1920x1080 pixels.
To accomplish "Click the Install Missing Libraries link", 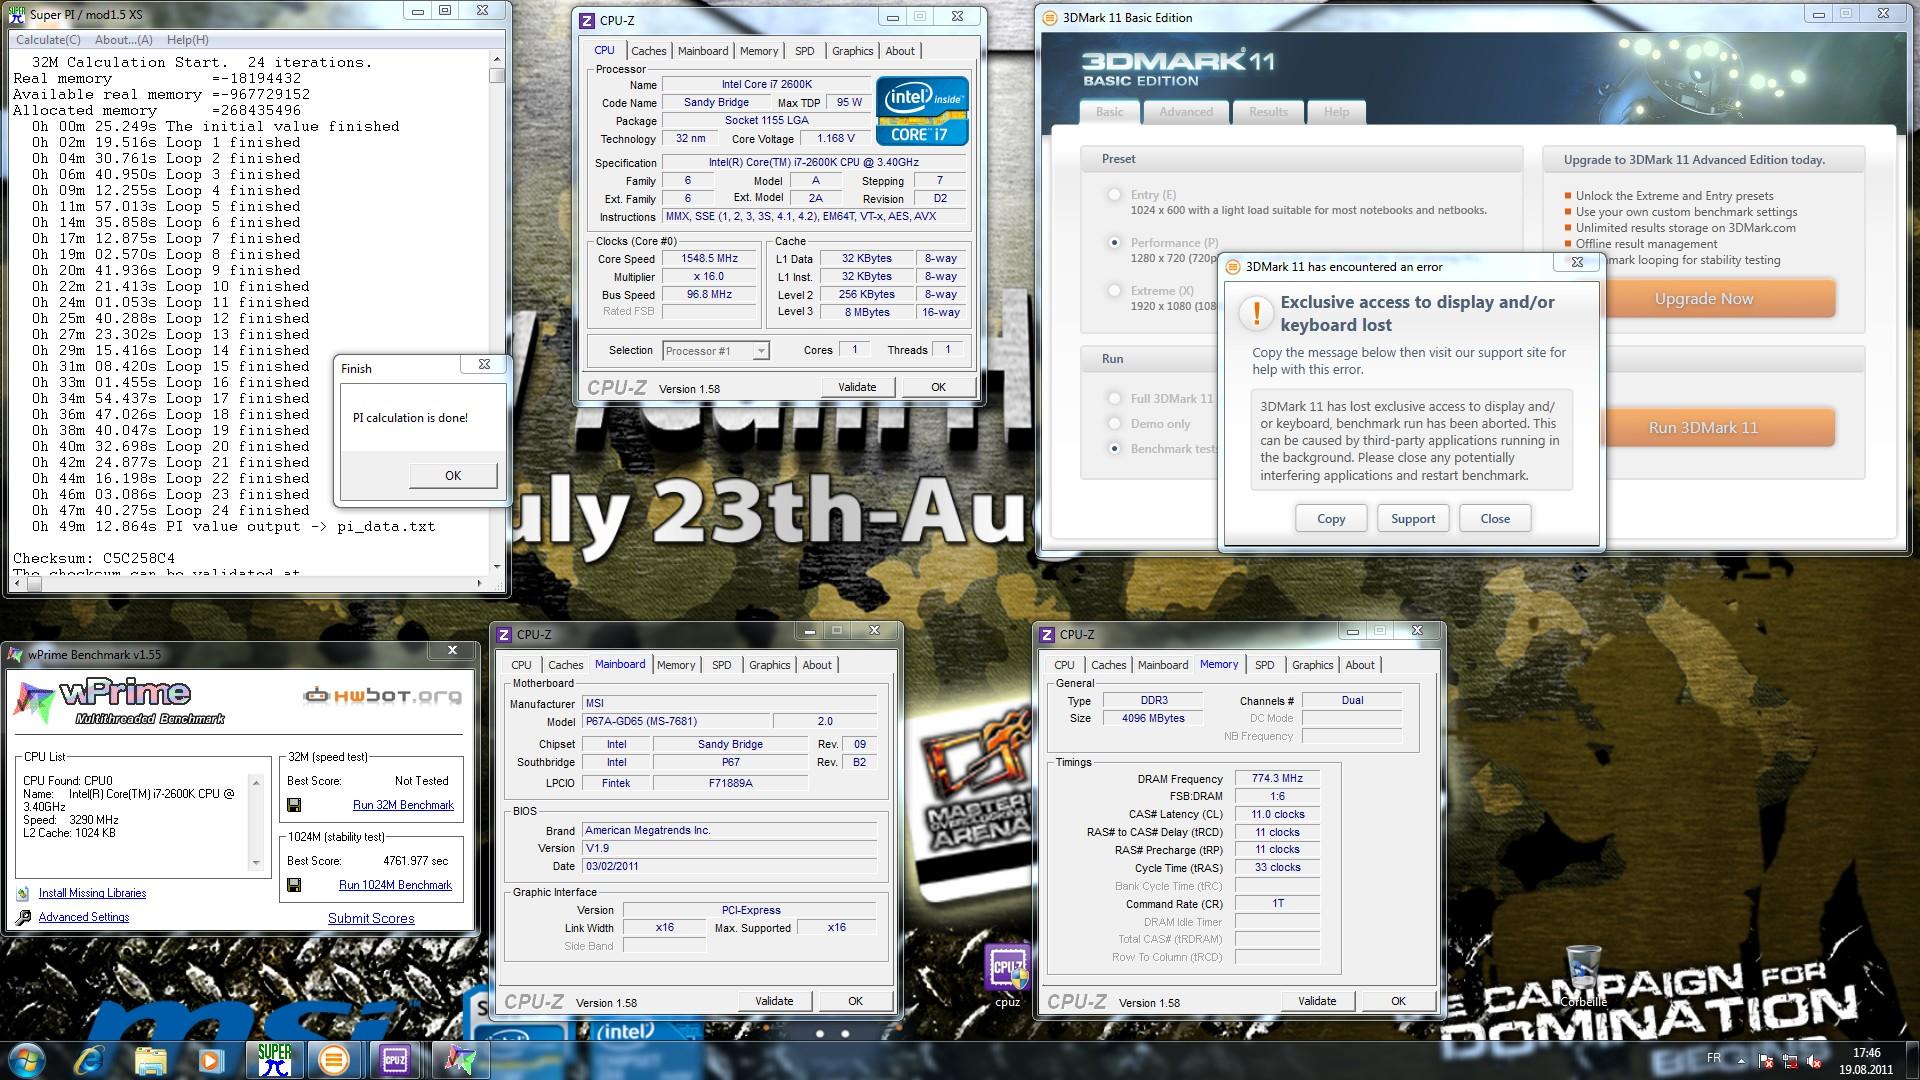I will (92, 893).
